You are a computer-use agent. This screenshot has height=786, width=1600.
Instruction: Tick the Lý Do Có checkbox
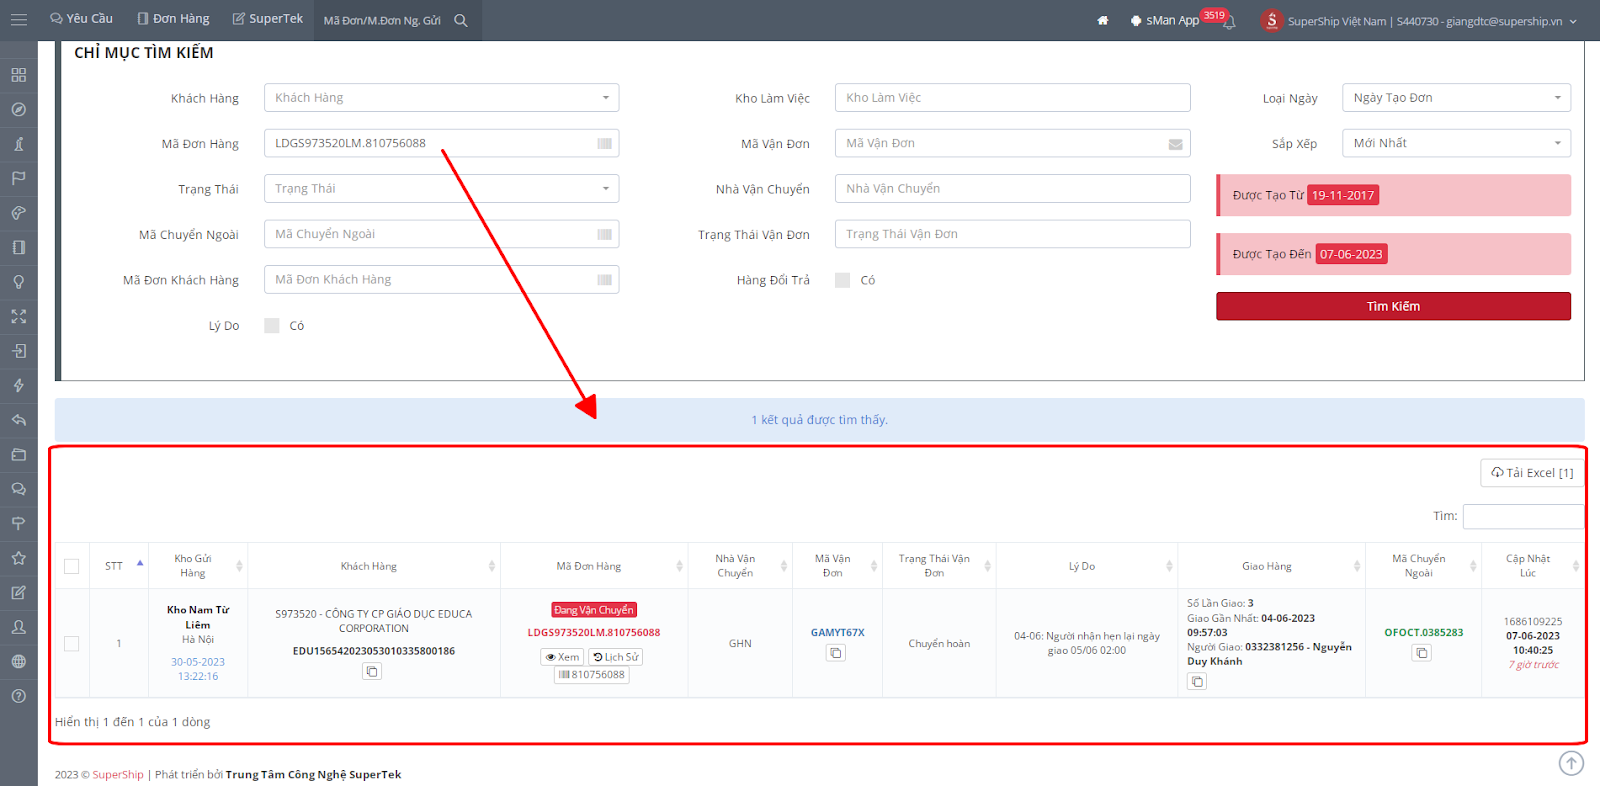[x=272, y=326]
